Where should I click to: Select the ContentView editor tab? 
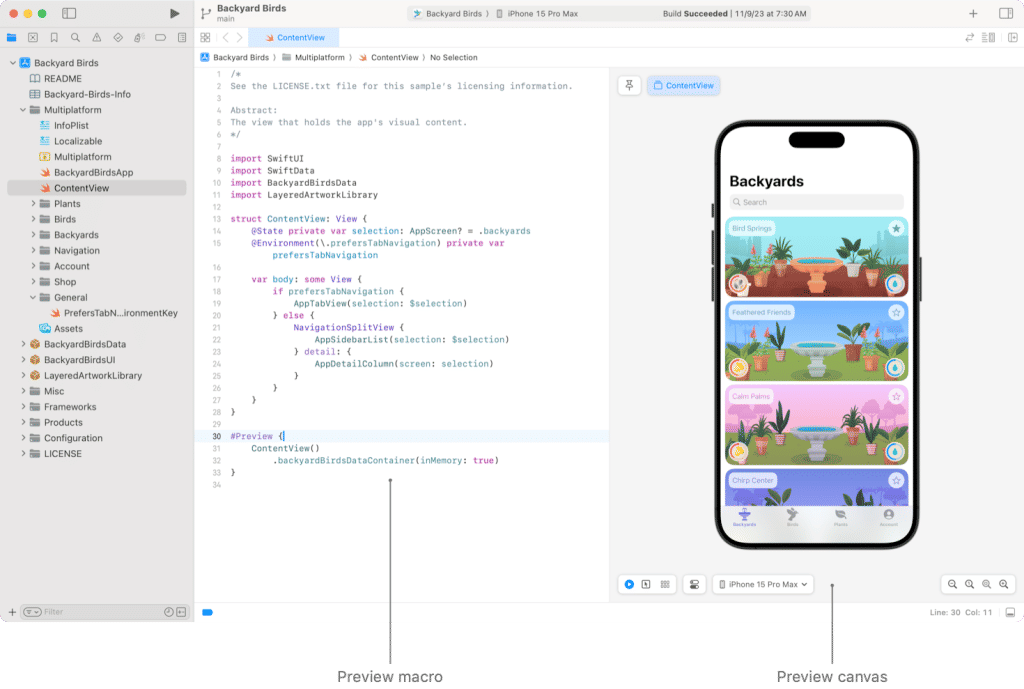pyautogui.click(x=295, y=37)
